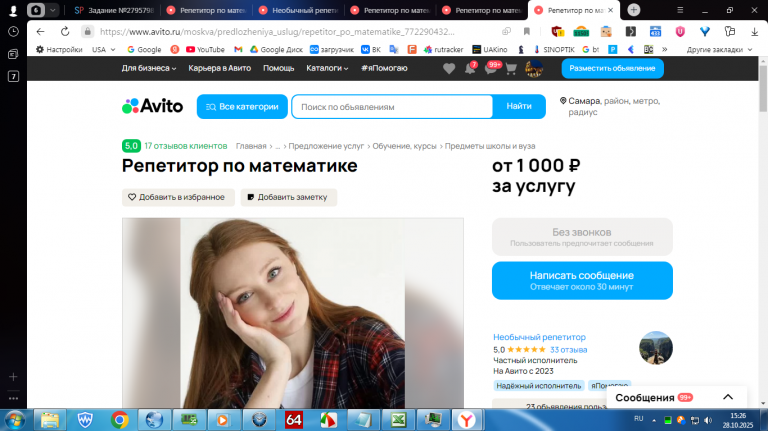Open the Самара location selector
Viewport: 768px width, 431px height.
[x=610, y=106]
